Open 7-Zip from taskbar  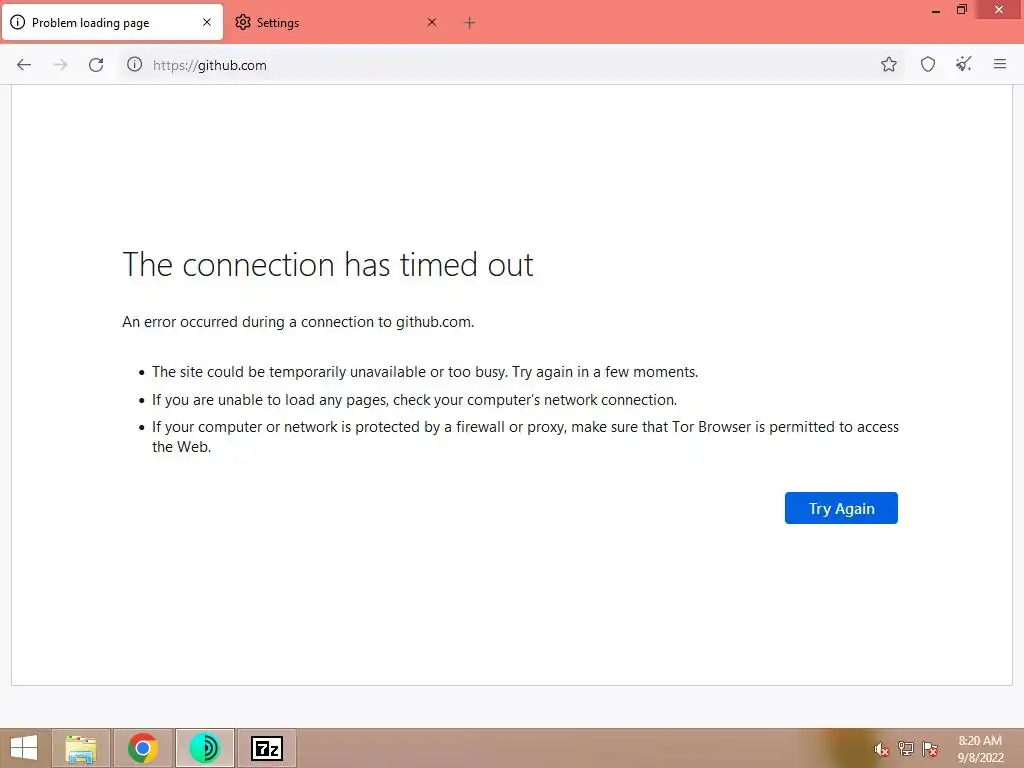point(266,748)
